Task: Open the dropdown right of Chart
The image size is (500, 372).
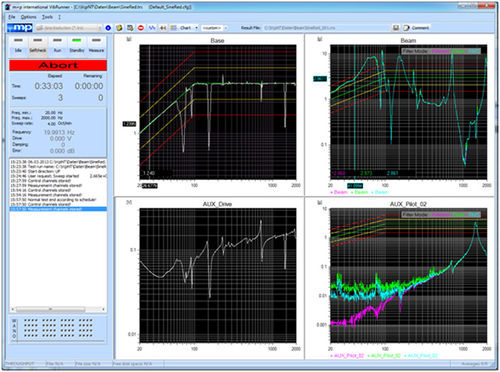Action: click(225, 28)
